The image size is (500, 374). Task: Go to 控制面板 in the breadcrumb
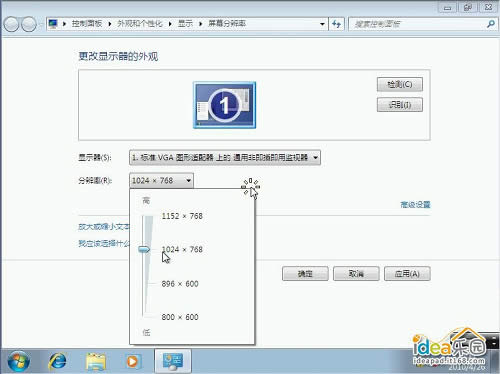tap(87, 23)
